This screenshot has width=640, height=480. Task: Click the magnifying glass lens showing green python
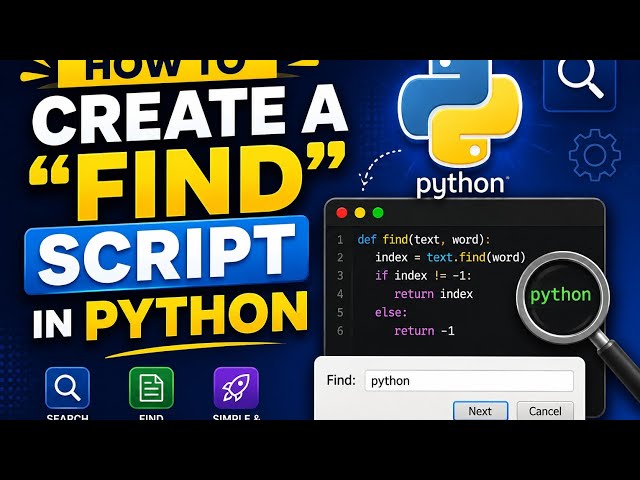tap(562, 296)
